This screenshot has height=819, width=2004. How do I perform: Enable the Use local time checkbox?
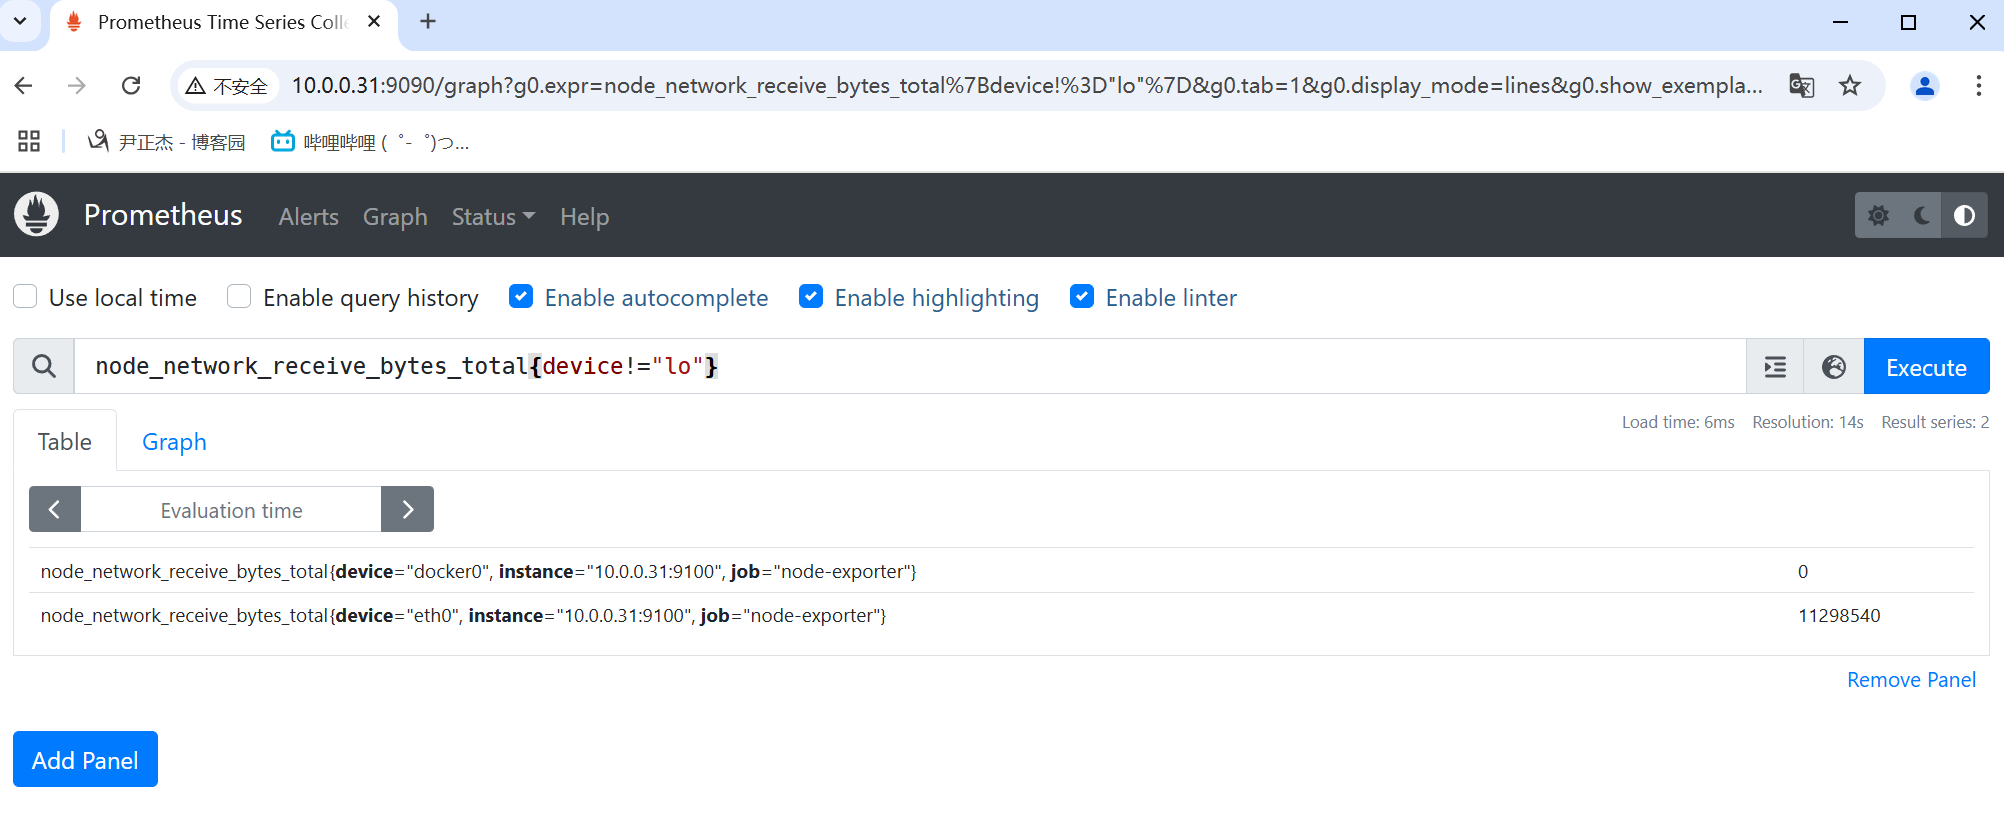(26, 297)
